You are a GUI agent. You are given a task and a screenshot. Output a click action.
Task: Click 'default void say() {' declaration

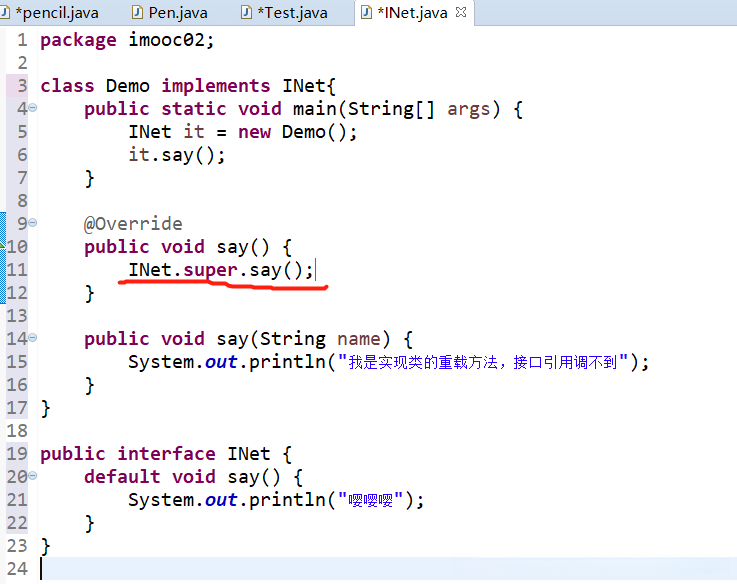tap(193, 477)
